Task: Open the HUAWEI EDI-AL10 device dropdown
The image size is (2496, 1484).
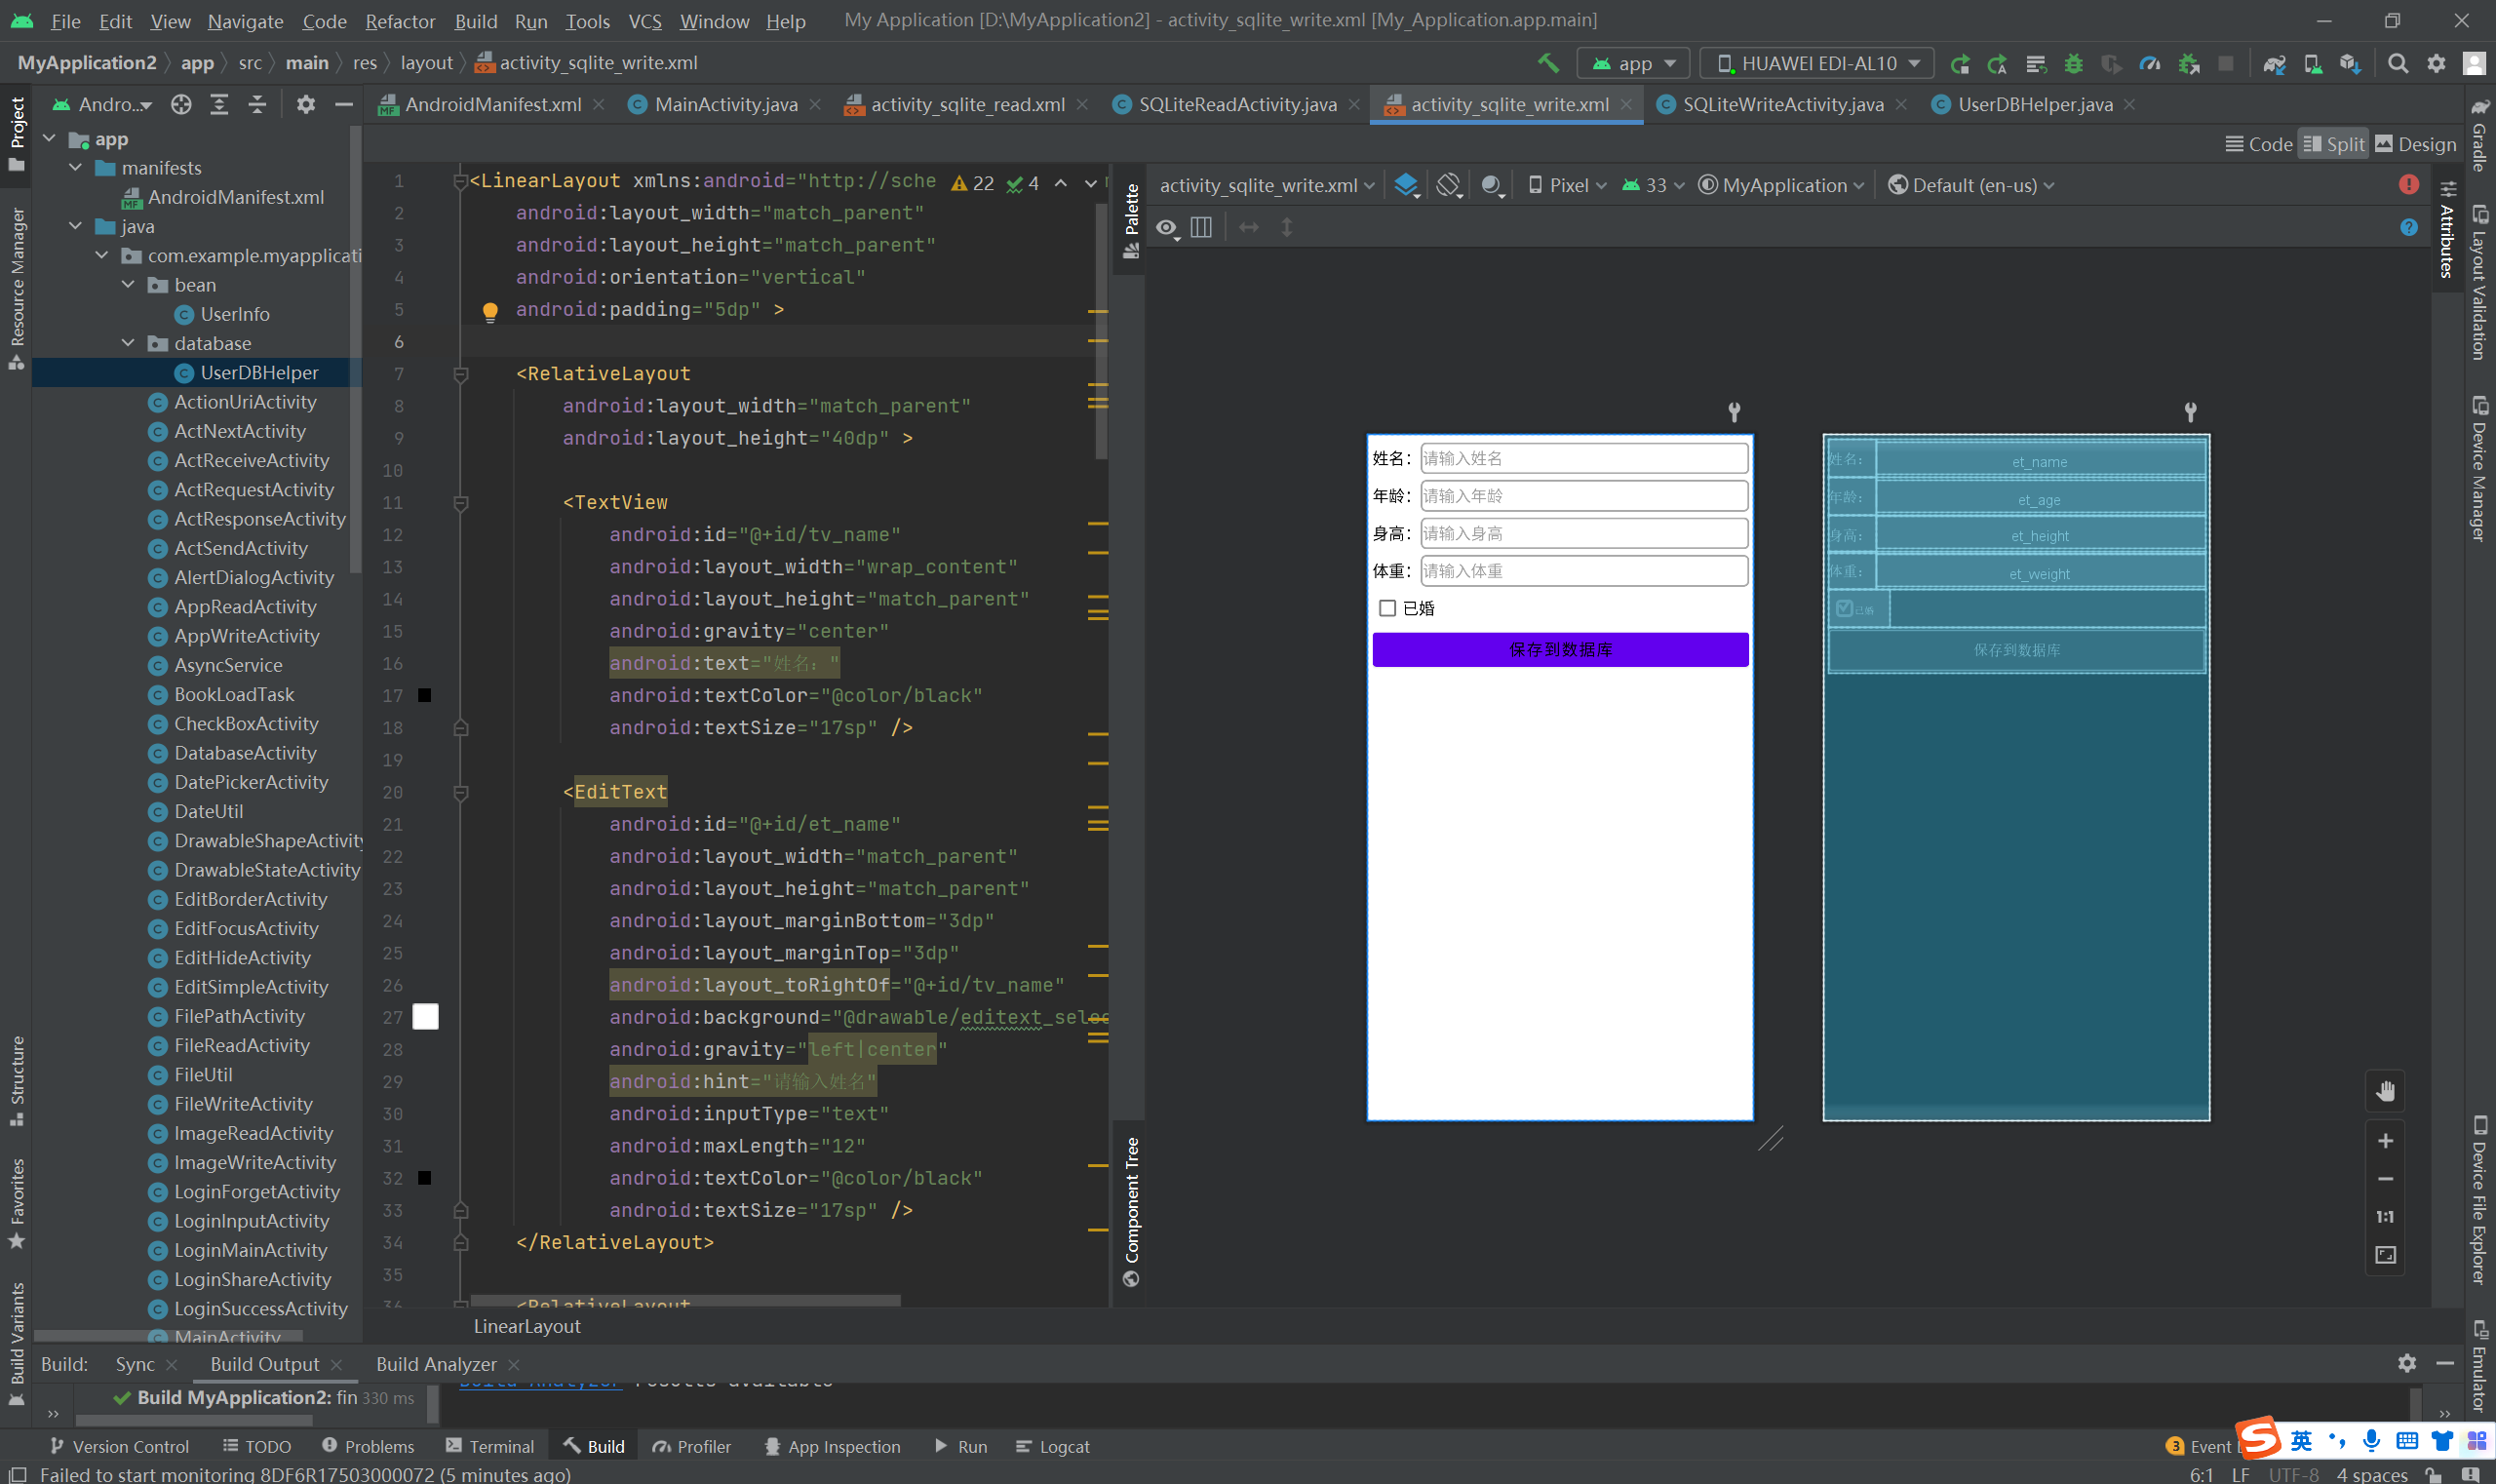Action: click(x=1817, y=63)
